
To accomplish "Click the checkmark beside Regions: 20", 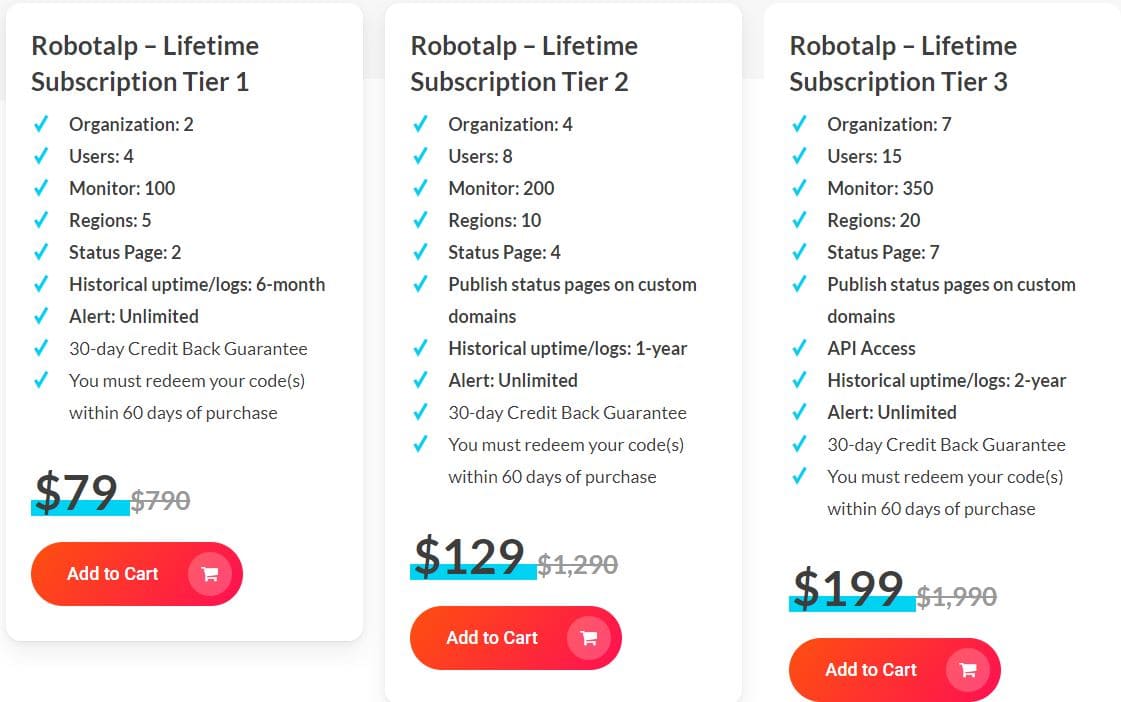I will (800, 220).
